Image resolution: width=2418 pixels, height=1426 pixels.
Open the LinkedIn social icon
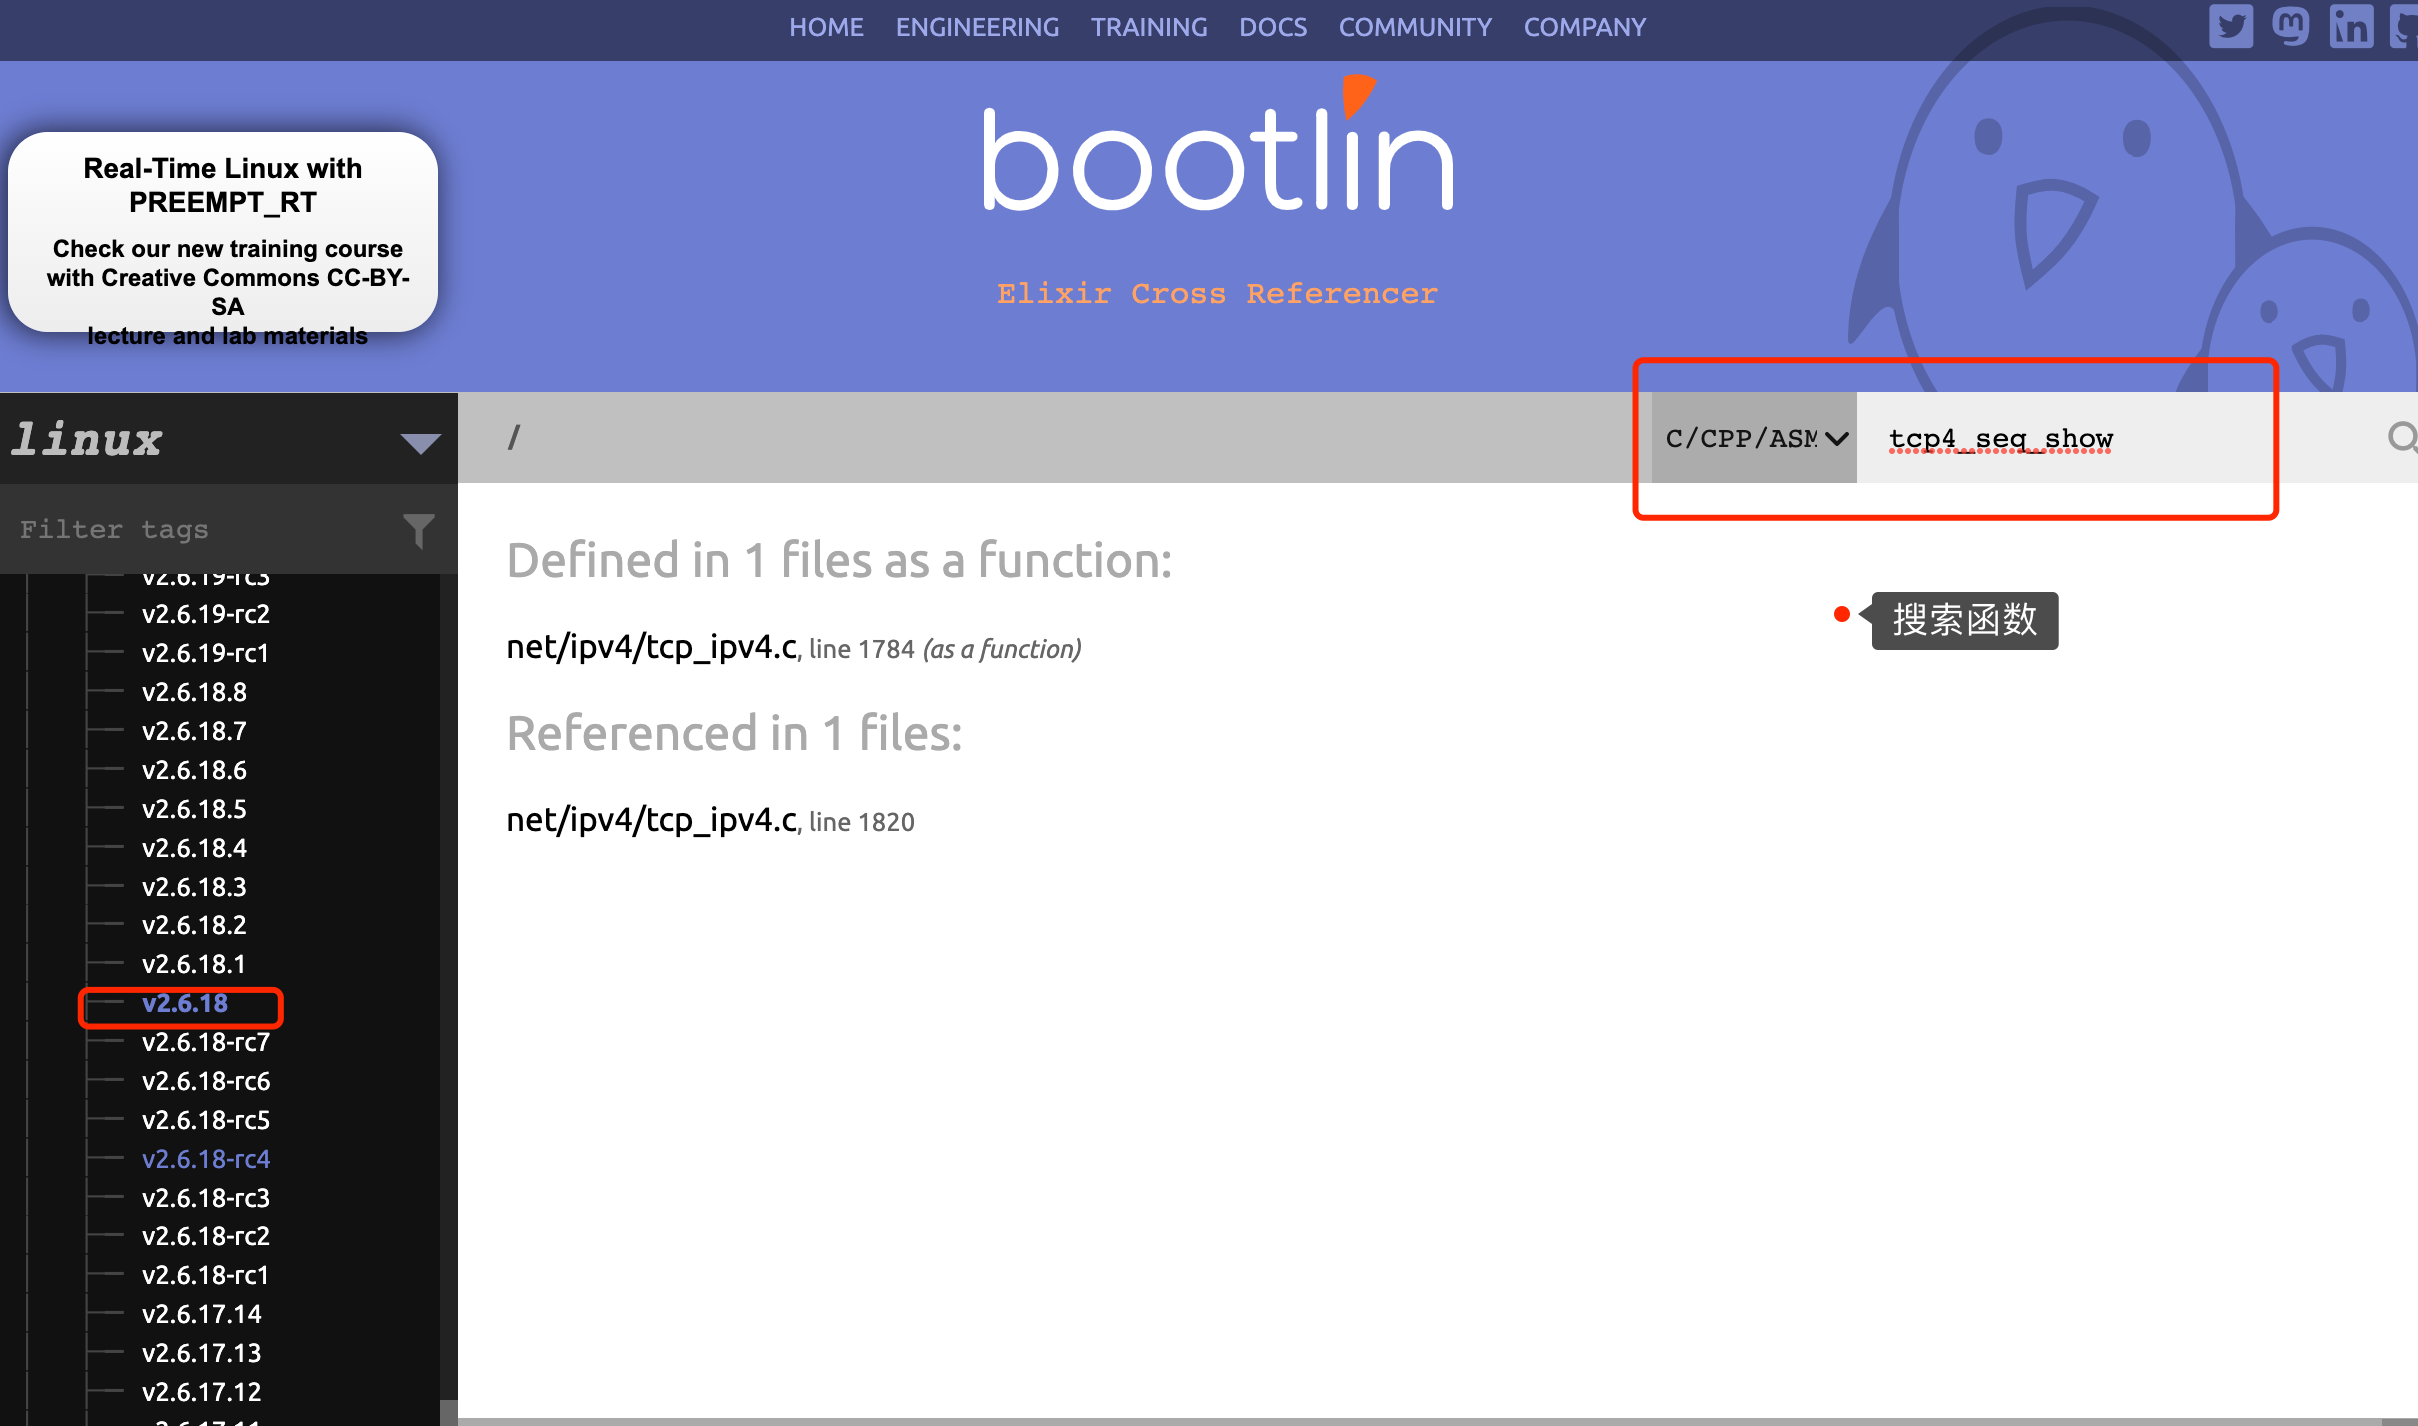tap(2350, 25)
